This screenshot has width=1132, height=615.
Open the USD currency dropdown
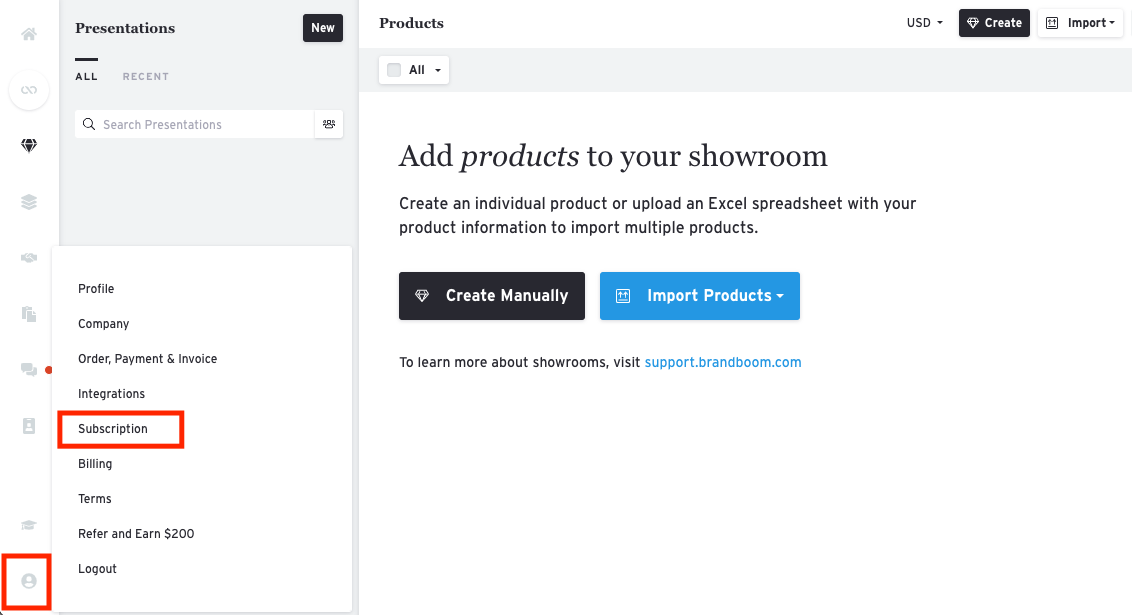pos(922,22)
